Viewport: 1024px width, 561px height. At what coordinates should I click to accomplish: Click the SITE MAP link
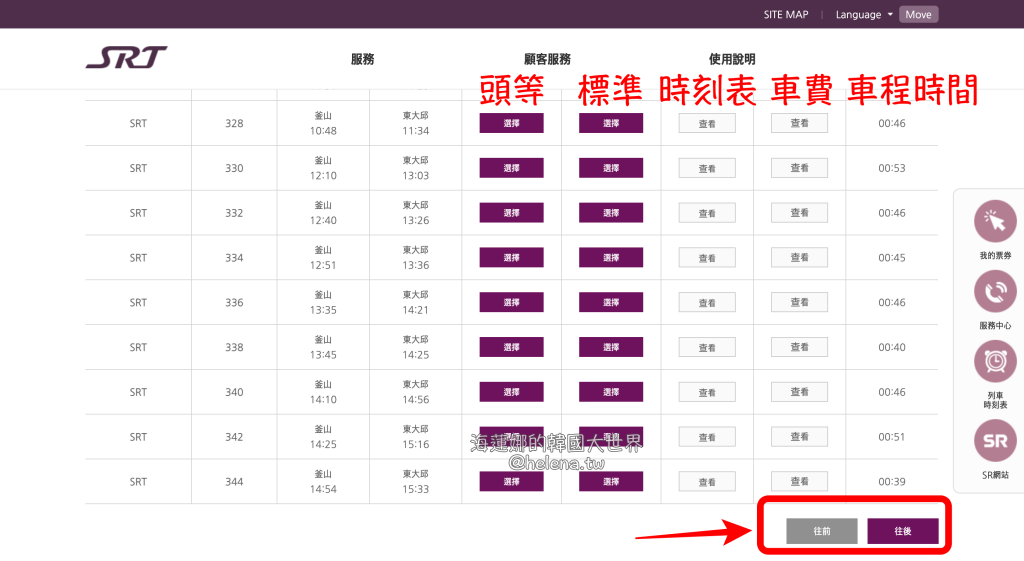[x=785, y=14]
